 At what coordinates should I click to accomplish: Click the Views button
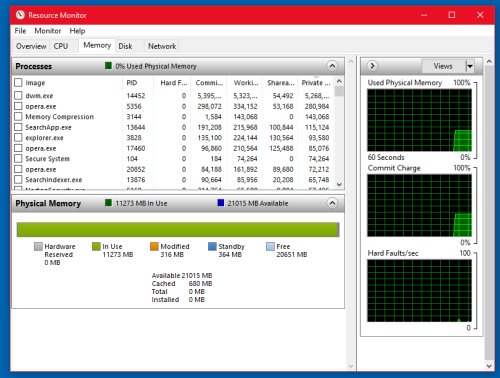[x=443, y=66]
